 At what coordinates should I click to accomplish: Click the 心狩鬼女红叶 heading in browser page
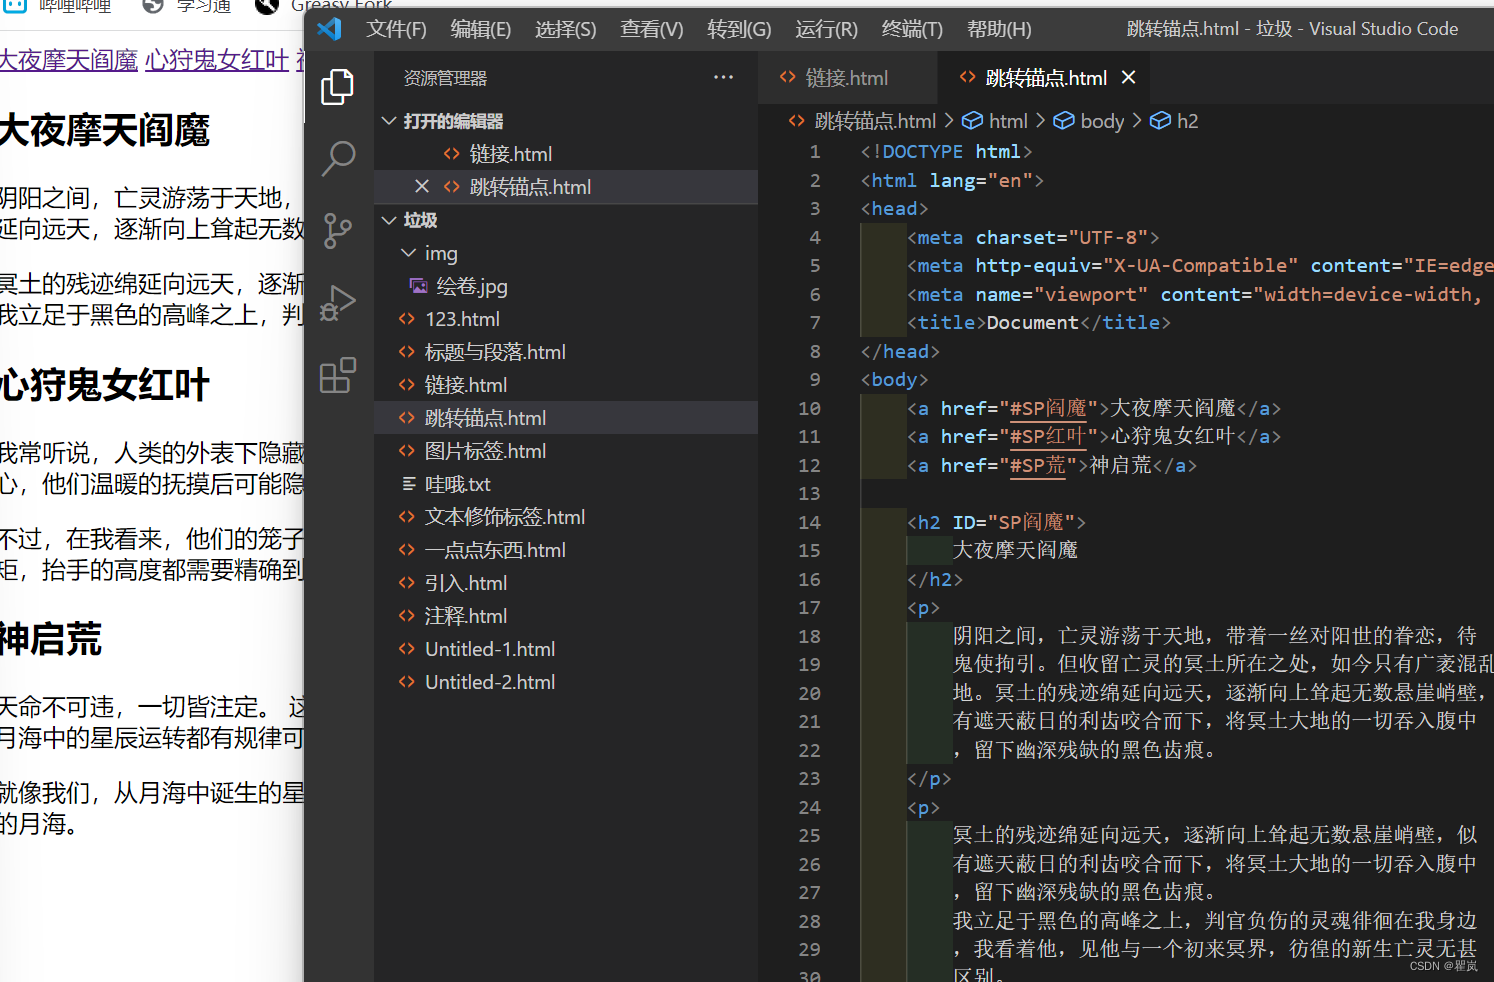105,385
